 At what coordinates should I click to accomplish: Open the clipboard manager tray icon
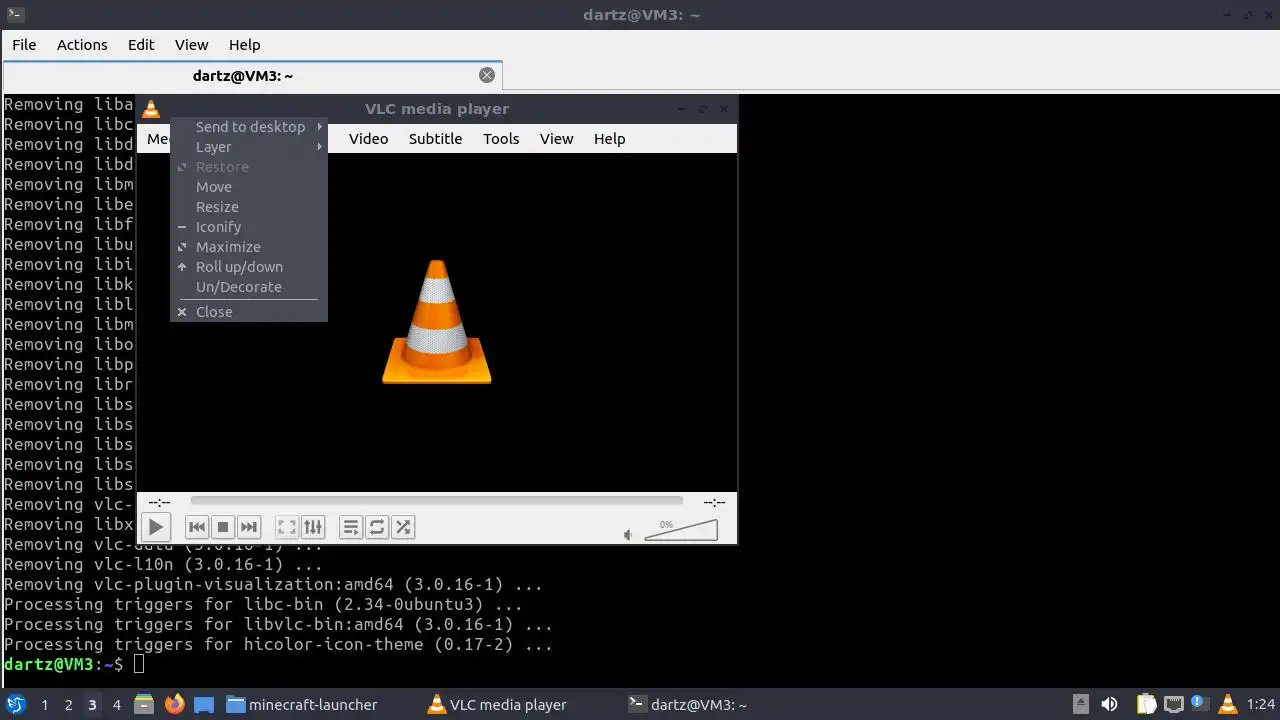[1146, 704]
